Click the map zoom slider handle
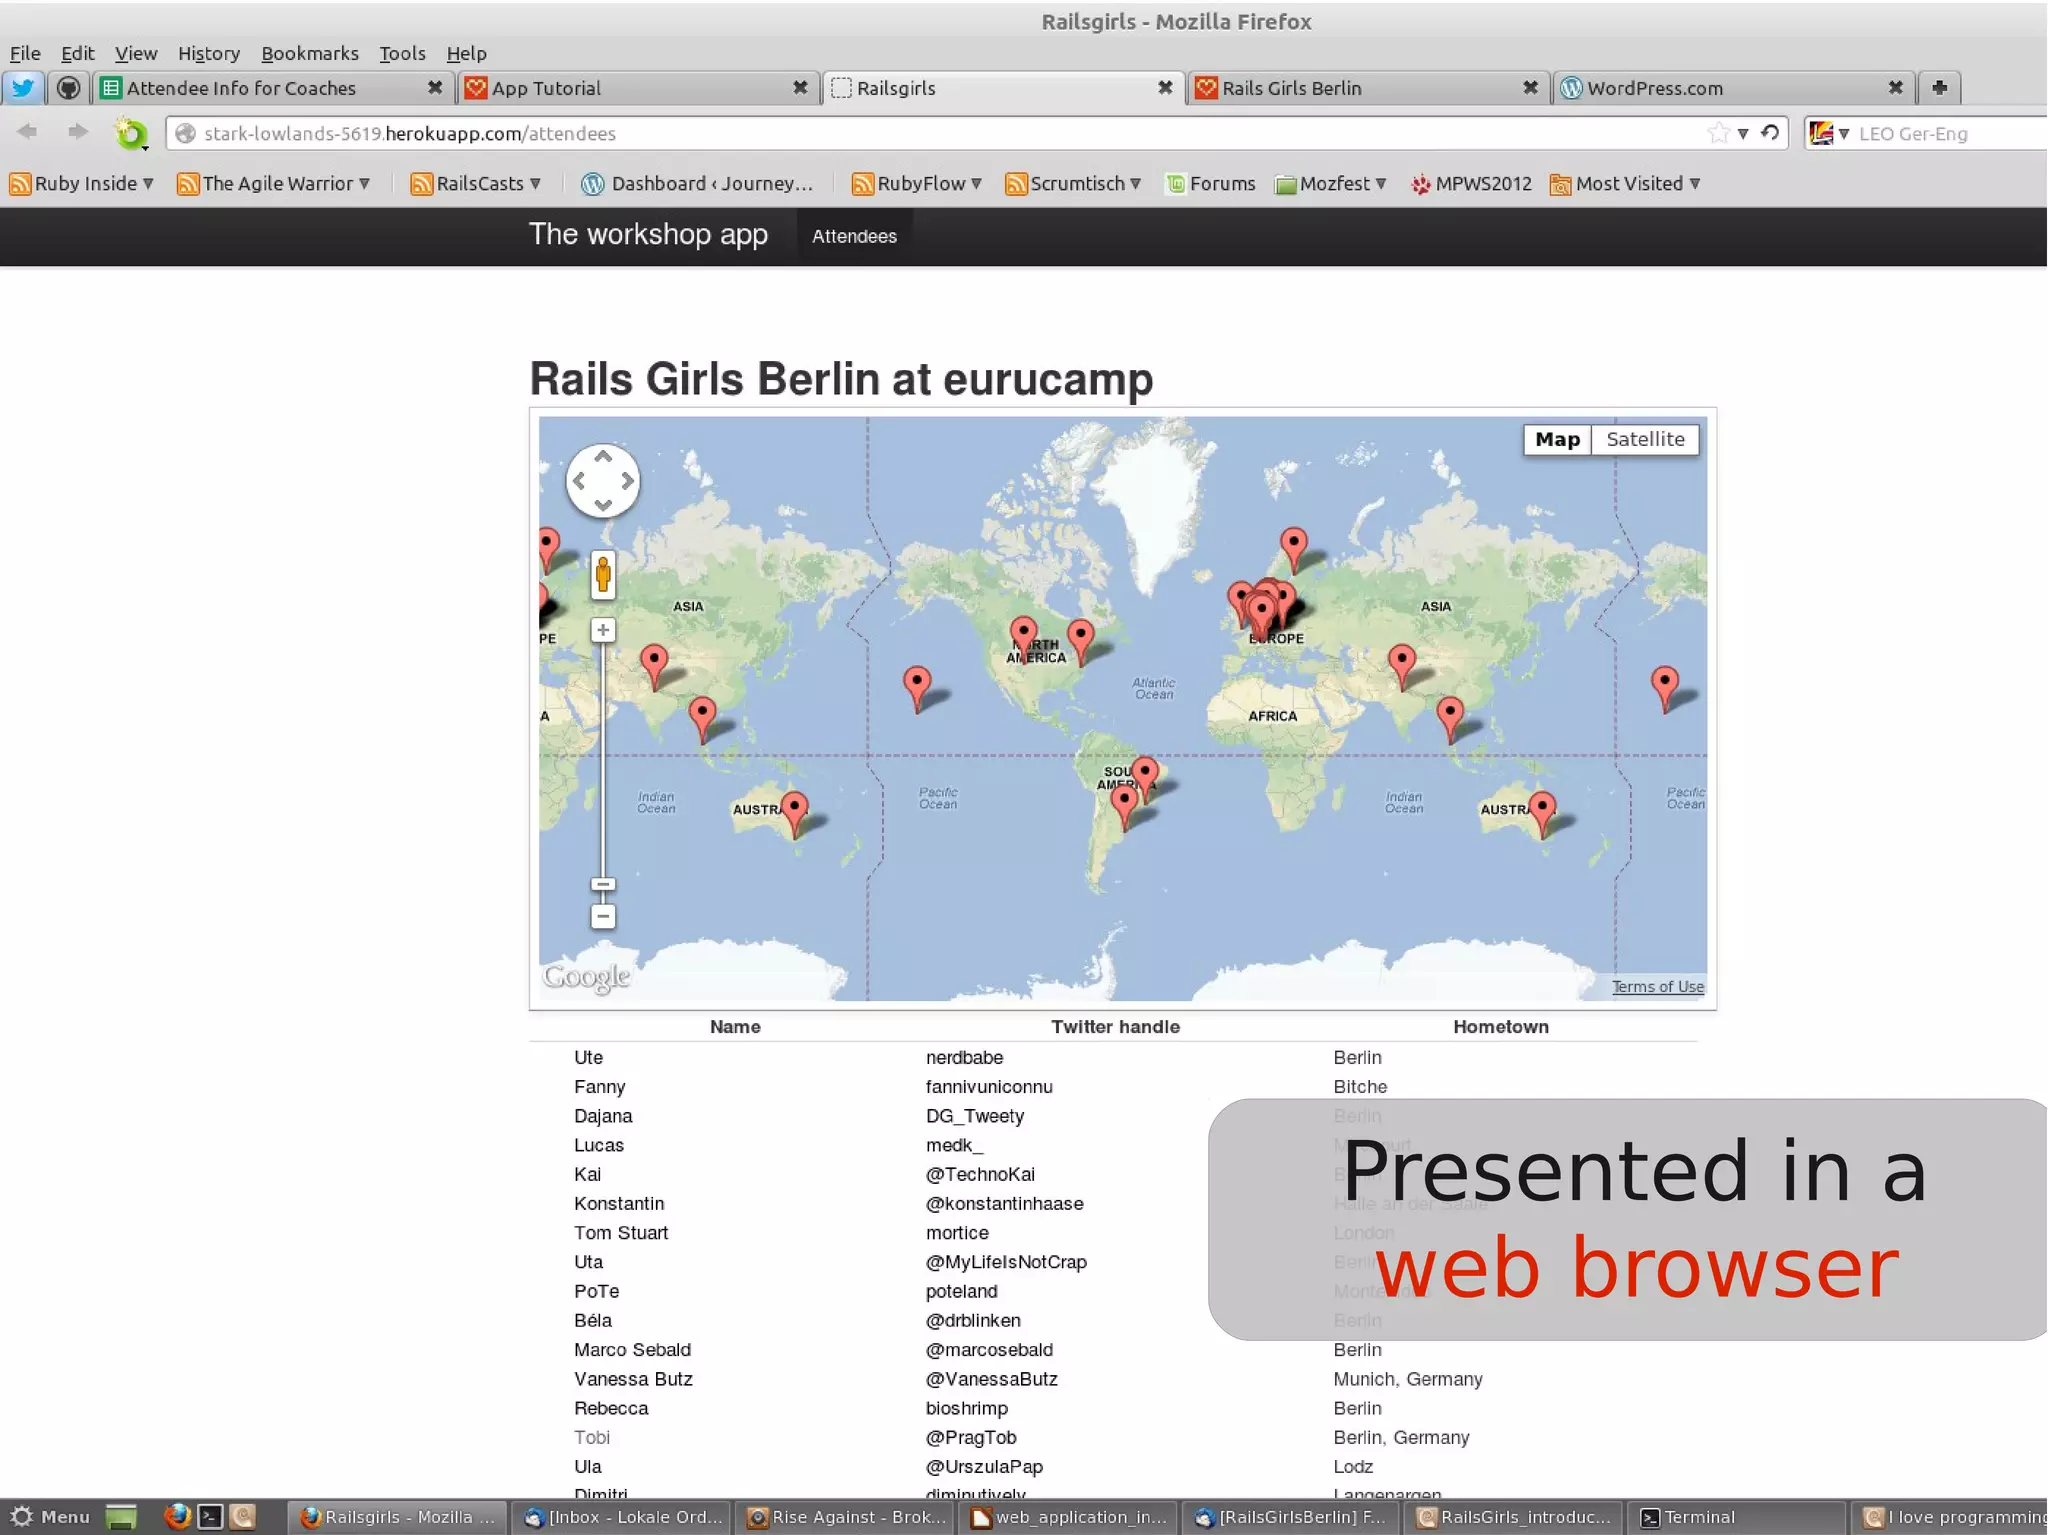 pos(602,884)
